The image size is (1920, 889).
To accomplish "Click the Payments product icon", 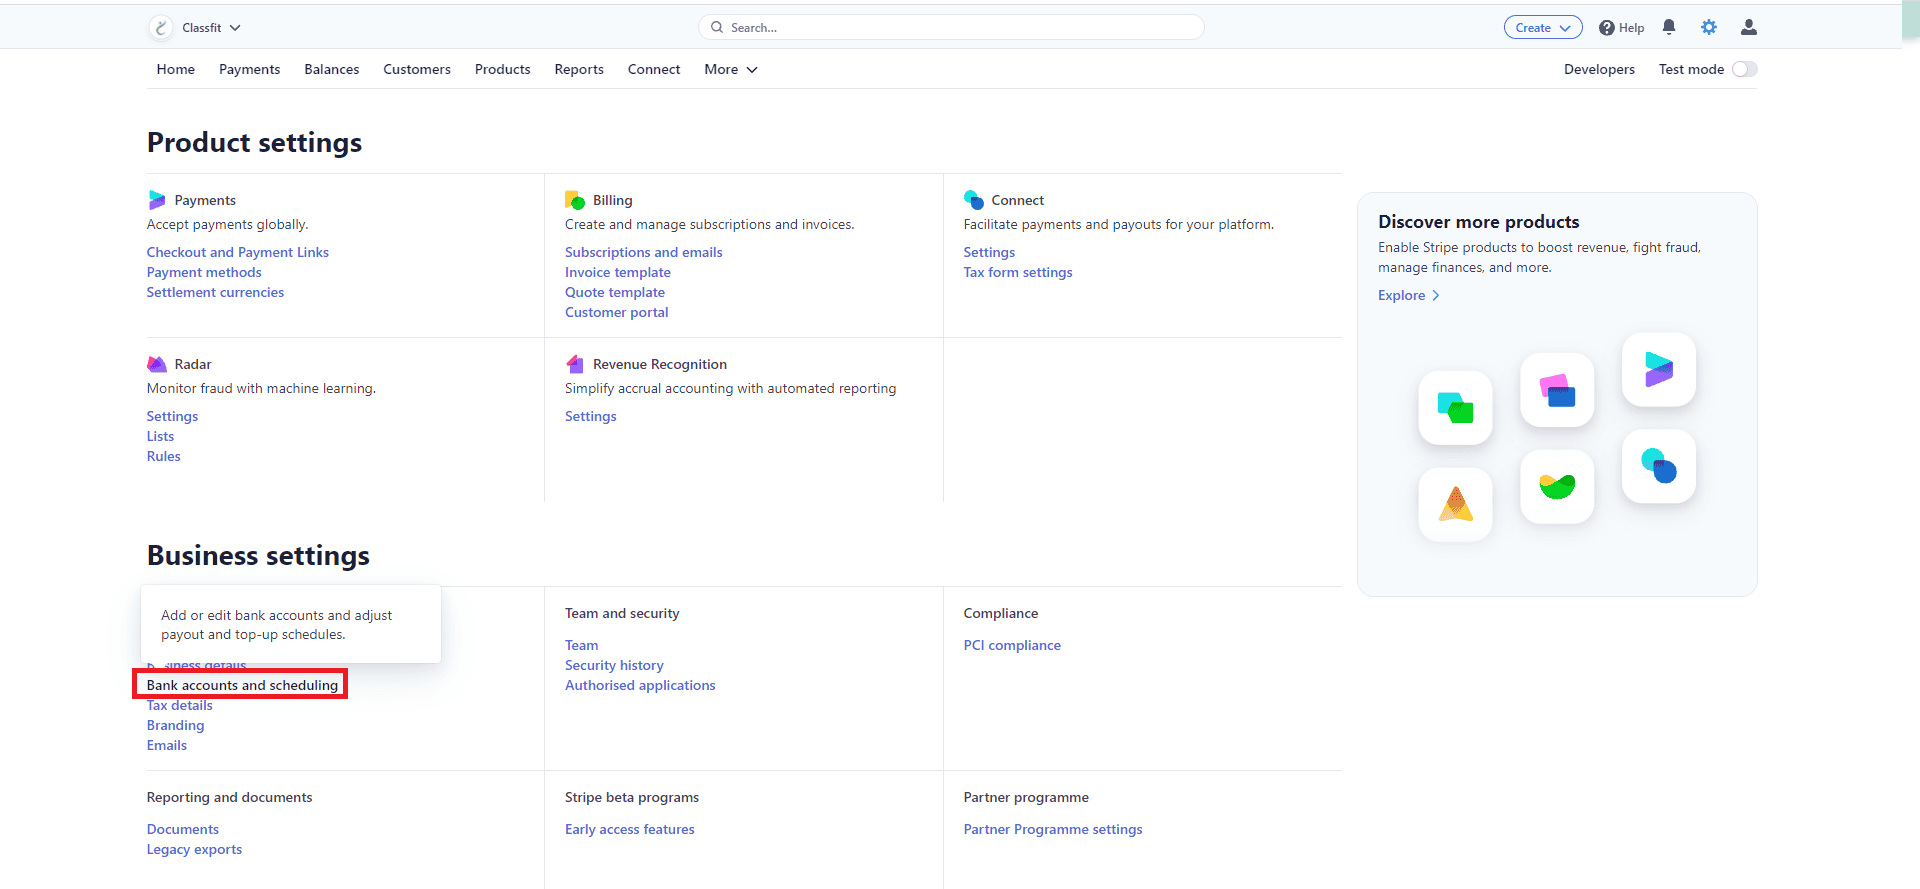I will (157, 200).
